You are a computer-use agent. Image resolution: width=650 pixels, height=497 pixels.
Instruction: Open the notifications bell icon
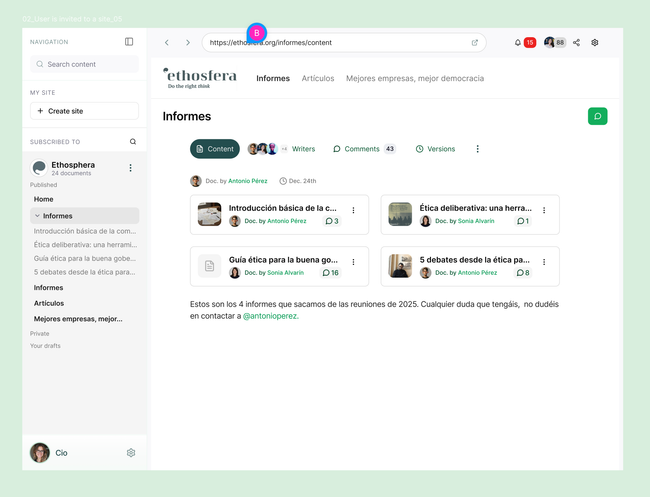(x=518, y=43)
